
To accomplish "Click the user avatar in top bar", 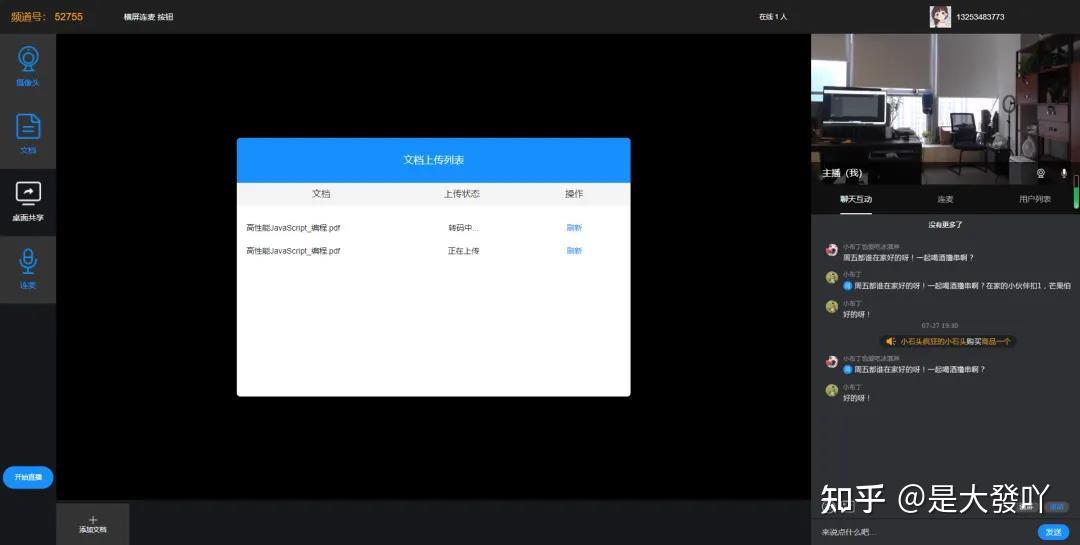I will [x=939, y=17].
